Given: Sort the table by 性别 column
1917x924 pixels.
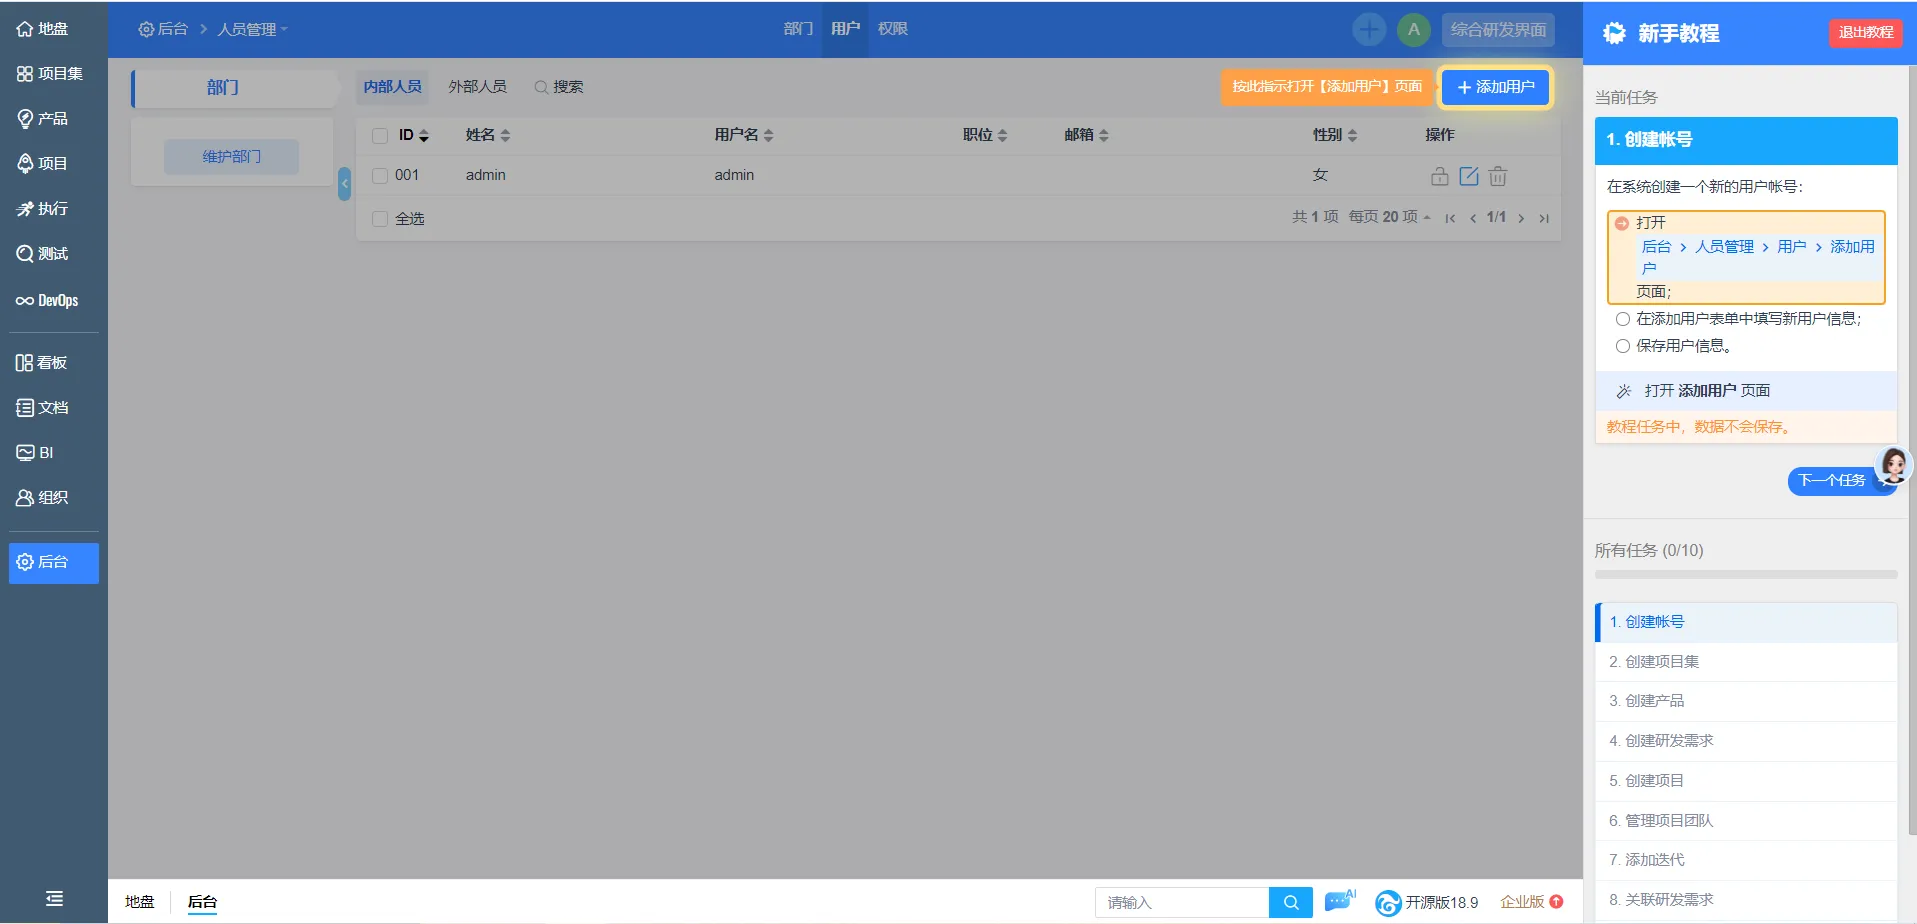Looking at the screenshot, I should 1335,135.
